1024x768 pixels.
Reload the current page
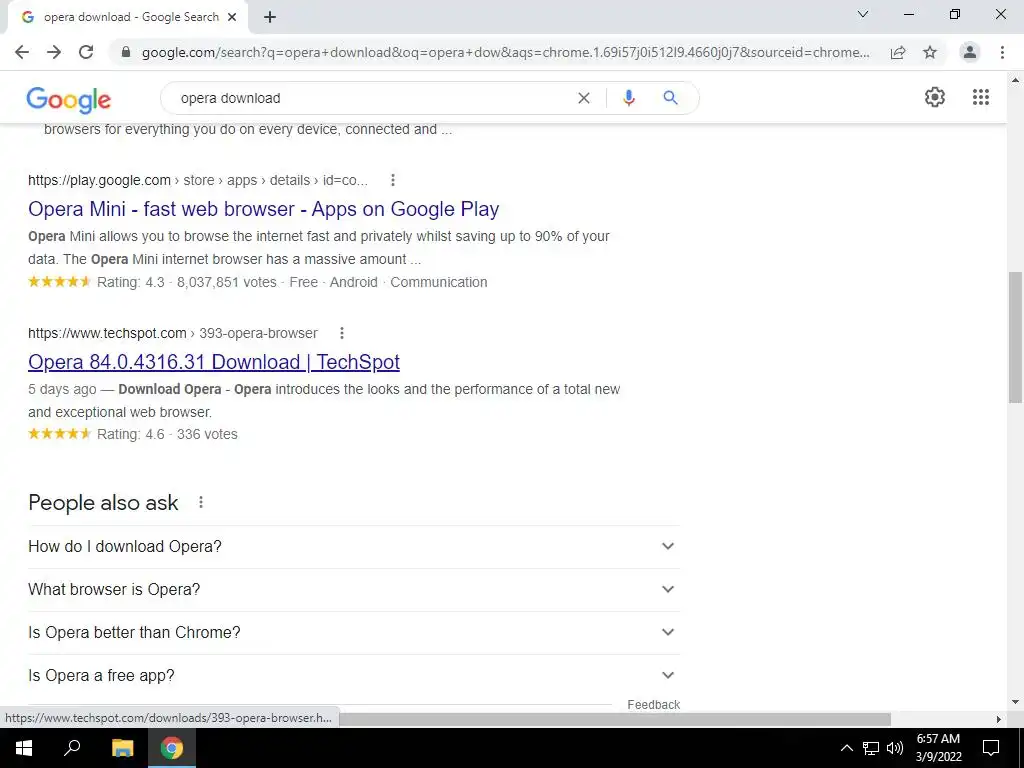(86, 52)
